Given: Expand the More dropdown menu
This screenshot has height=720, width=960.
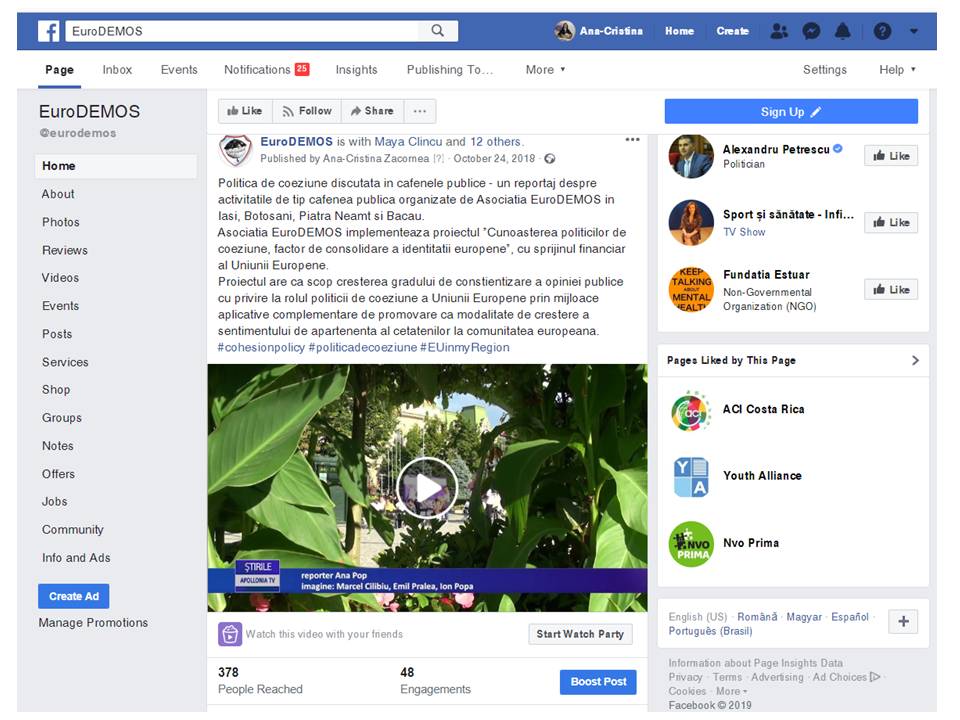Looking at the screenshot, I should pos(546,70).
